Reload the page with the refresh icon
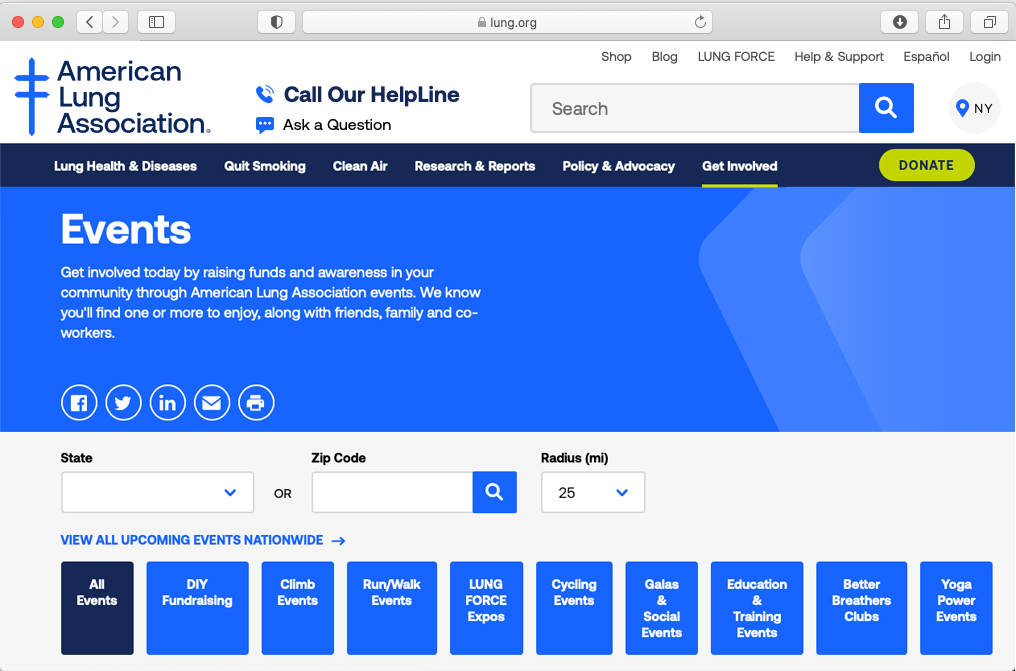Screen dimensions: 1016x671 (700, 22)
